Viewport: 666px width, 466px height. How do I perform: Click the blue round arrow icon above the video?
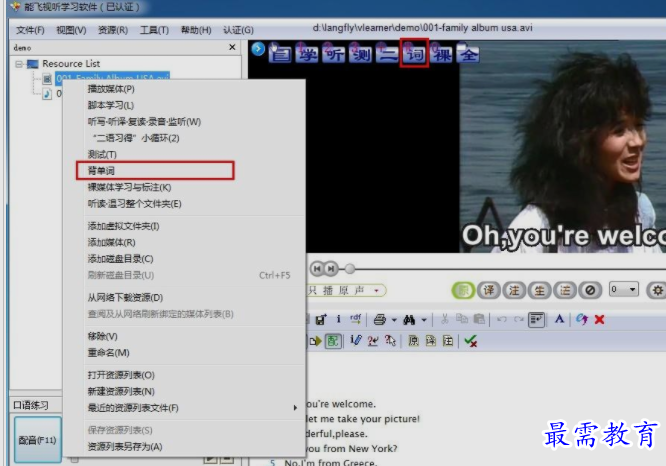(x=258, y=49)
